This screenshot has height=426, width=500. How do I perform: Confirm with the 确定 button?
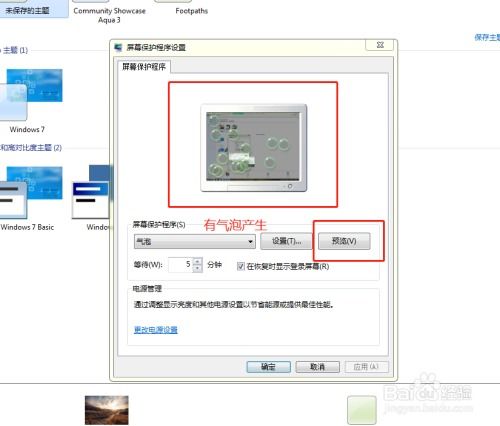tap(268, 367)
